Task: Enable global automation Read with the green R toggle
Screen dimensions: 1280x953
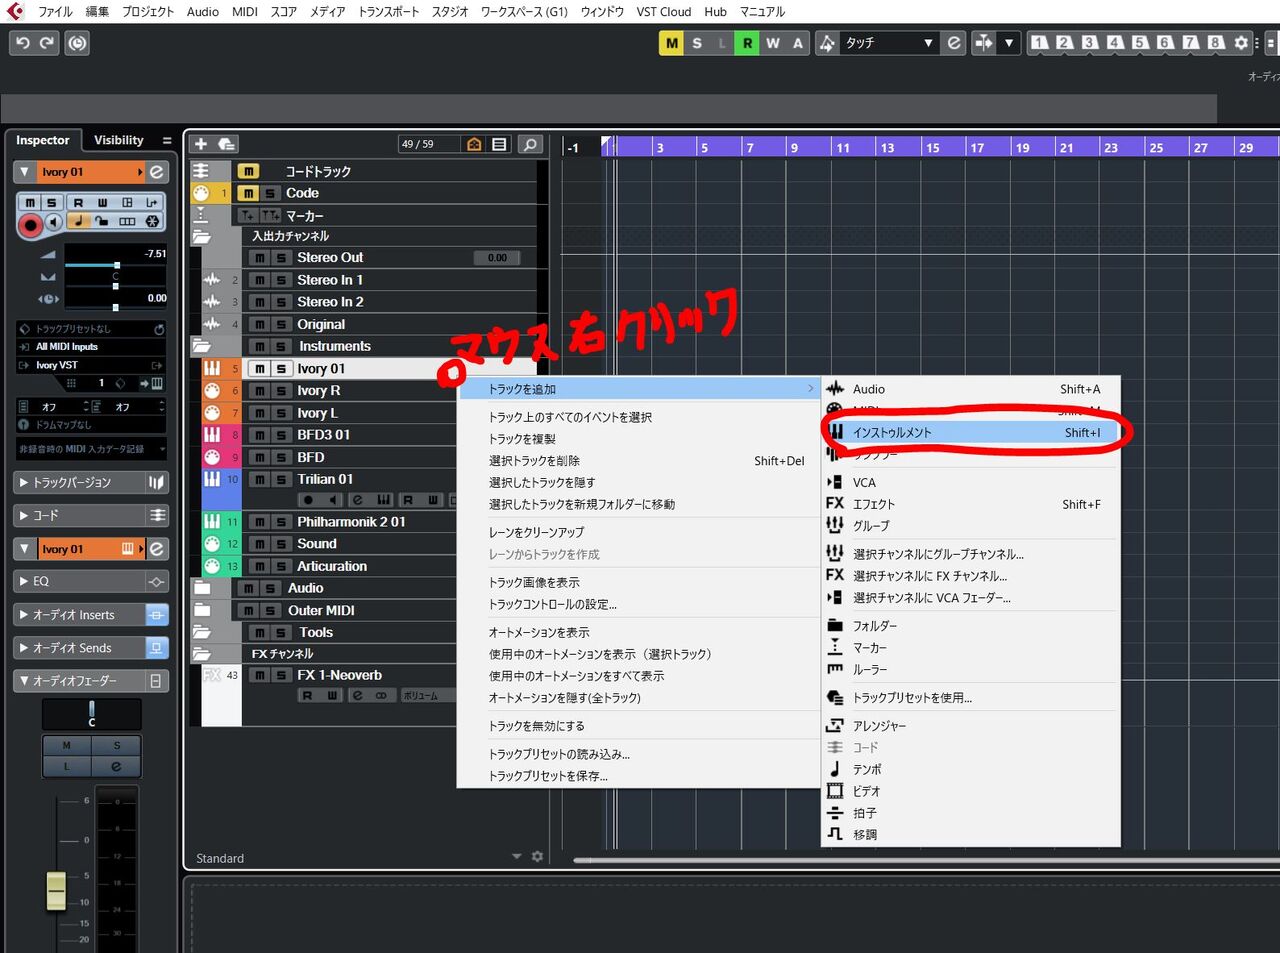Action: click(x=746, y=43)
